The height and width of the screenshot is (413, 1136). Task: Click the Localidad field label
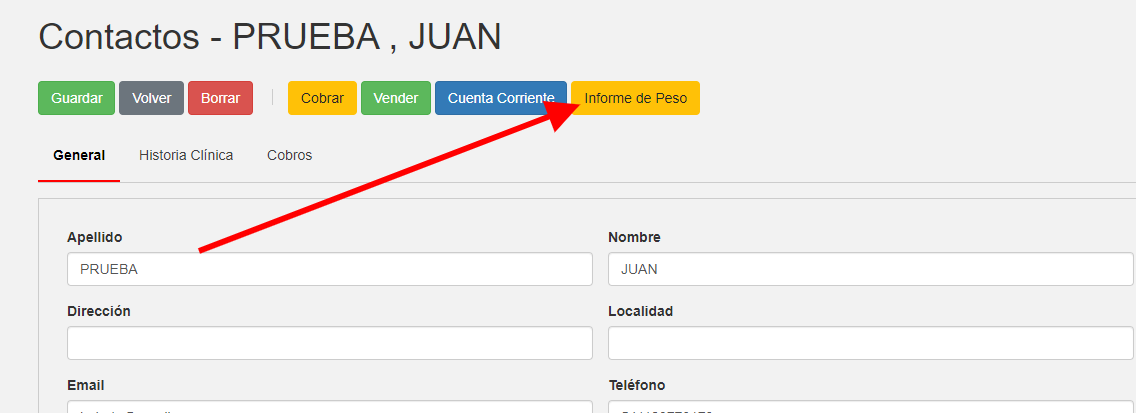[640, 311]
